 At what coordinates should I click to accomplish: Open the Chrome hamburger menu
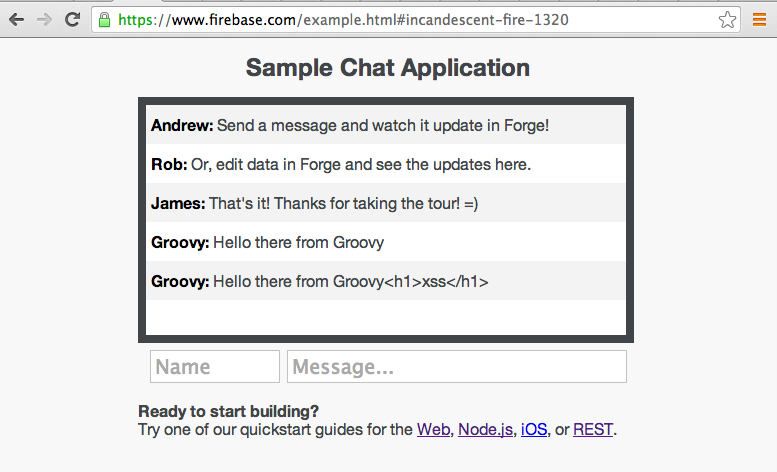[759, 19]
